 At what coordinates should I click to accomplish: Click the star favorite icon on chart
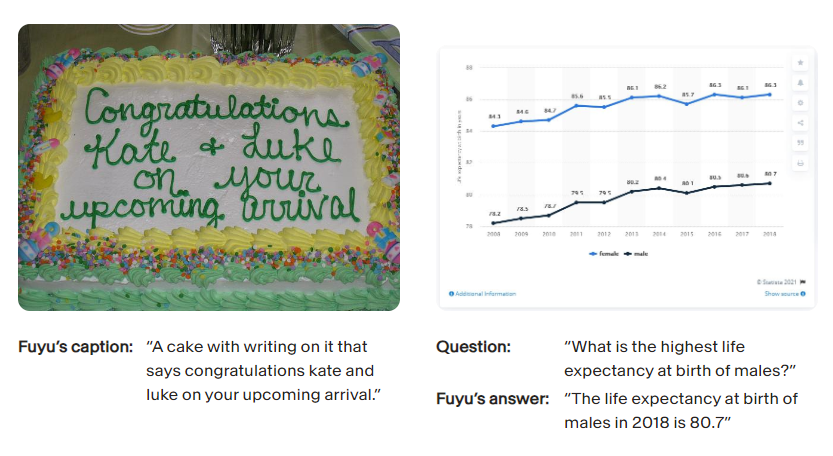pos(800,63)
